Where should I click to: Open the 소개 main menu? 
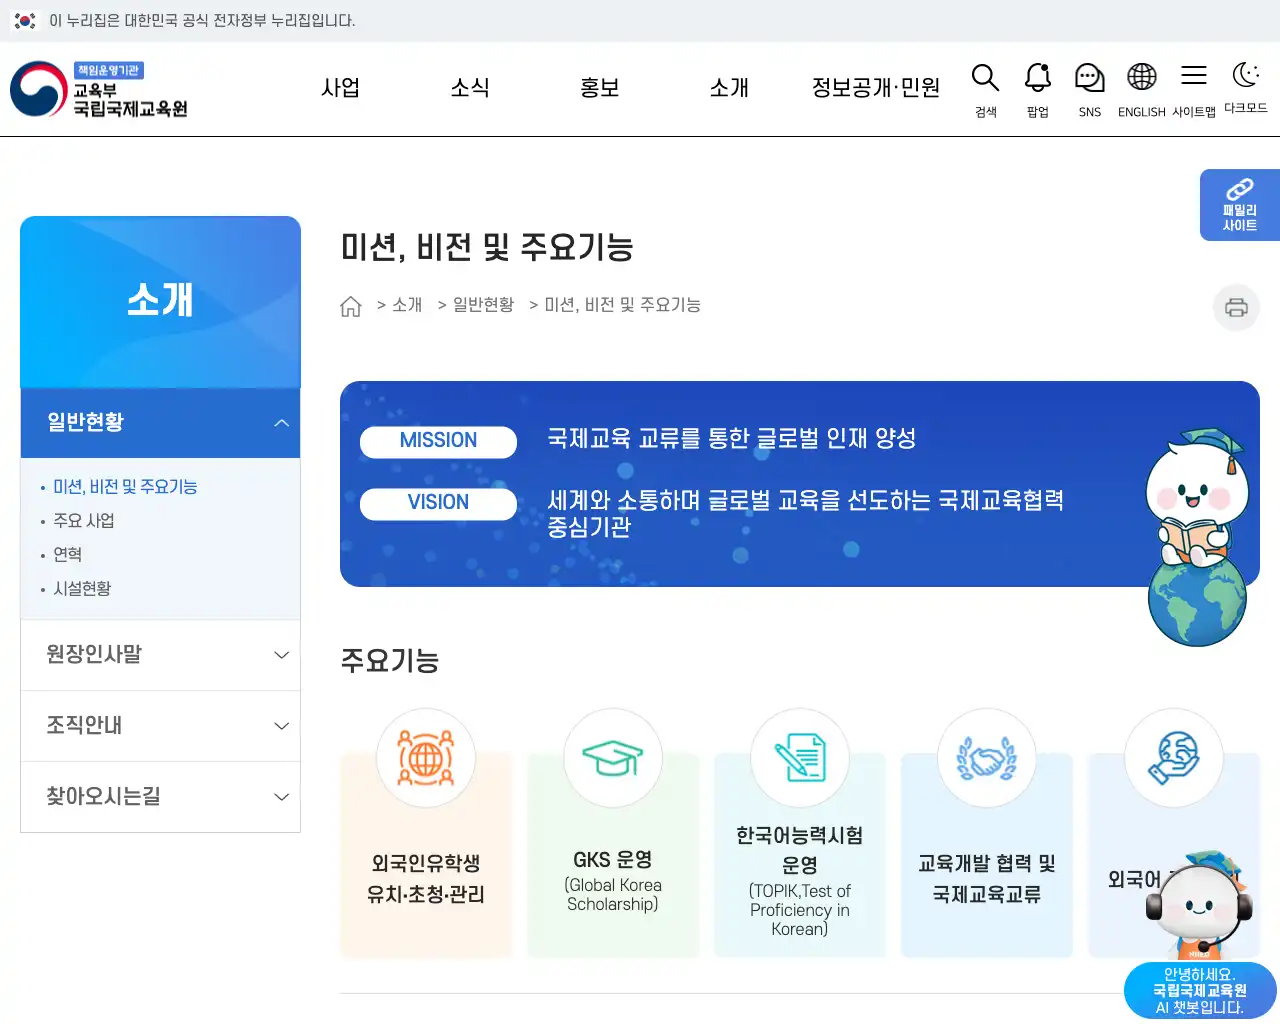point(729,88)
